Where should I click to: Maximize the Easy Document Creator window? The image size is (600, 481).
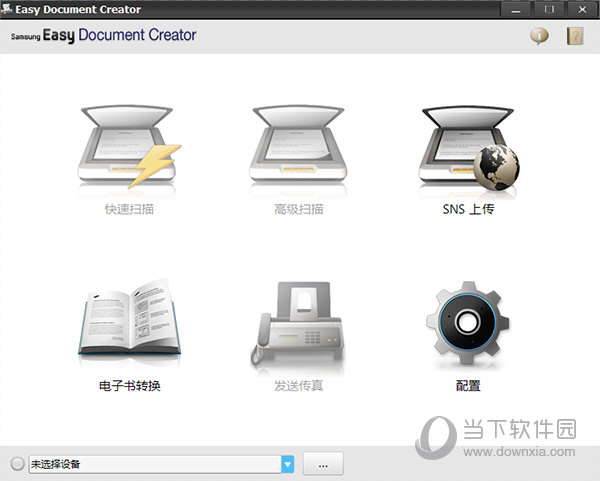point(549,9)
